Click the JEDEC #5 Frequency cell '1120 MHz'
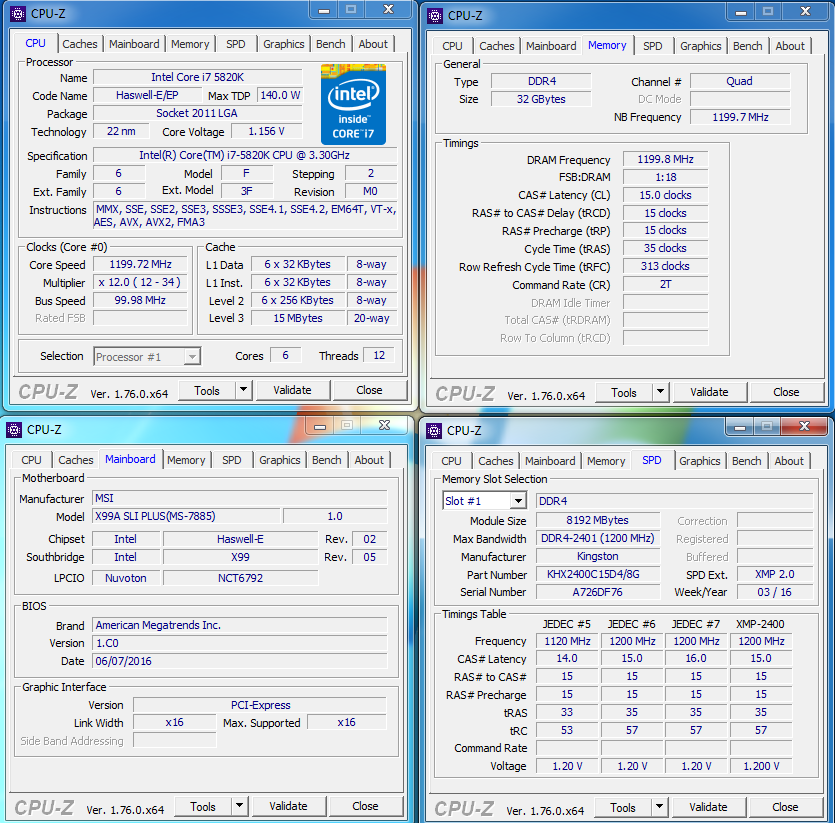The image size is (835, 823). 567,641
